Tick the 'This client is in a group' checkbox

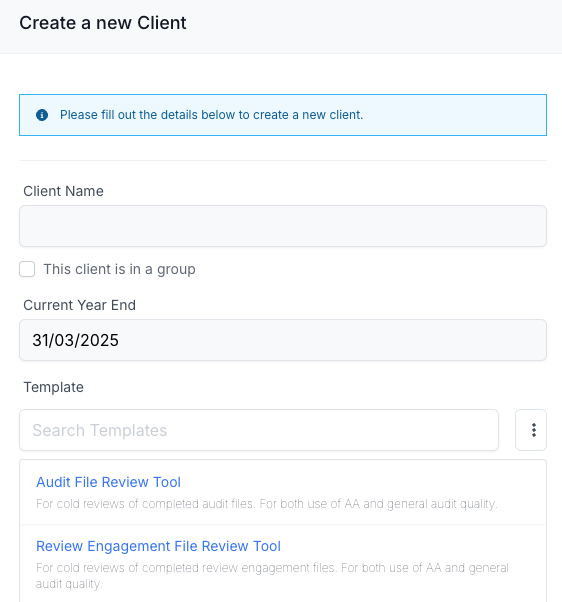coord(27,269)
